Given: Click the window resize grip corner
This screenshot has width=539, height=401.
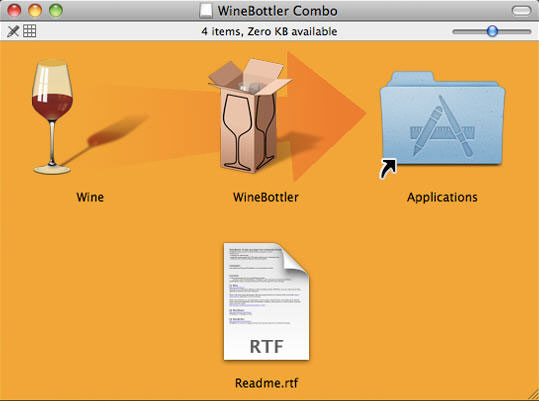Looking at the screenshot, I should (x=533, y=394).
